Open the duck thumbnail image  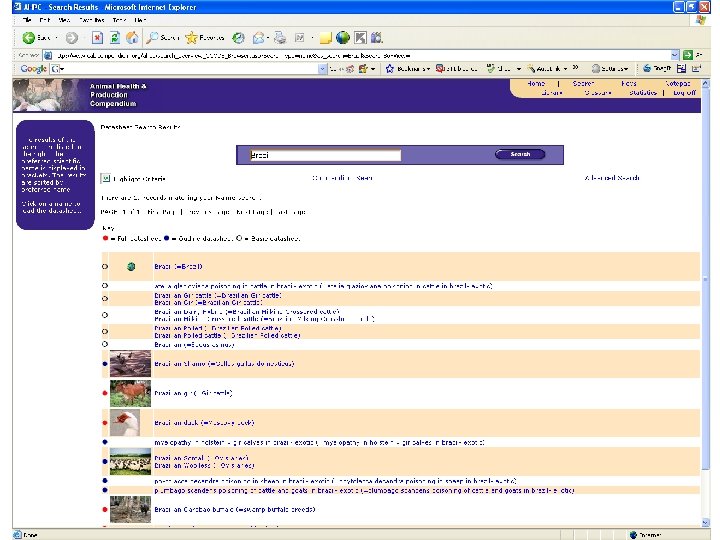pos(125,423)
